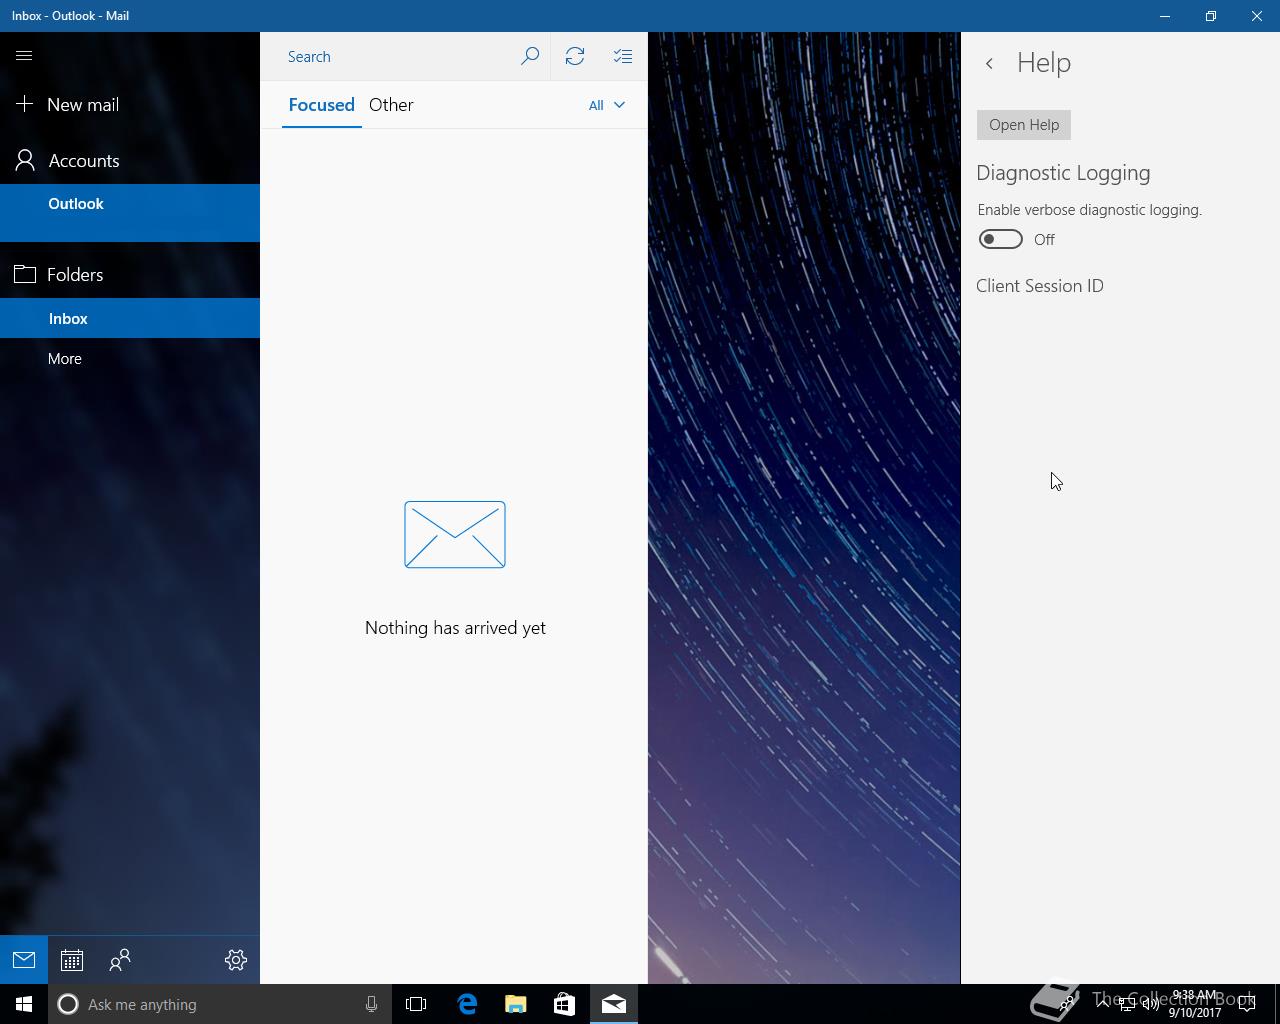The height and width of the screenshot is (1024, 1280).
Task: Enter selection mode icon
Action: 623,56
